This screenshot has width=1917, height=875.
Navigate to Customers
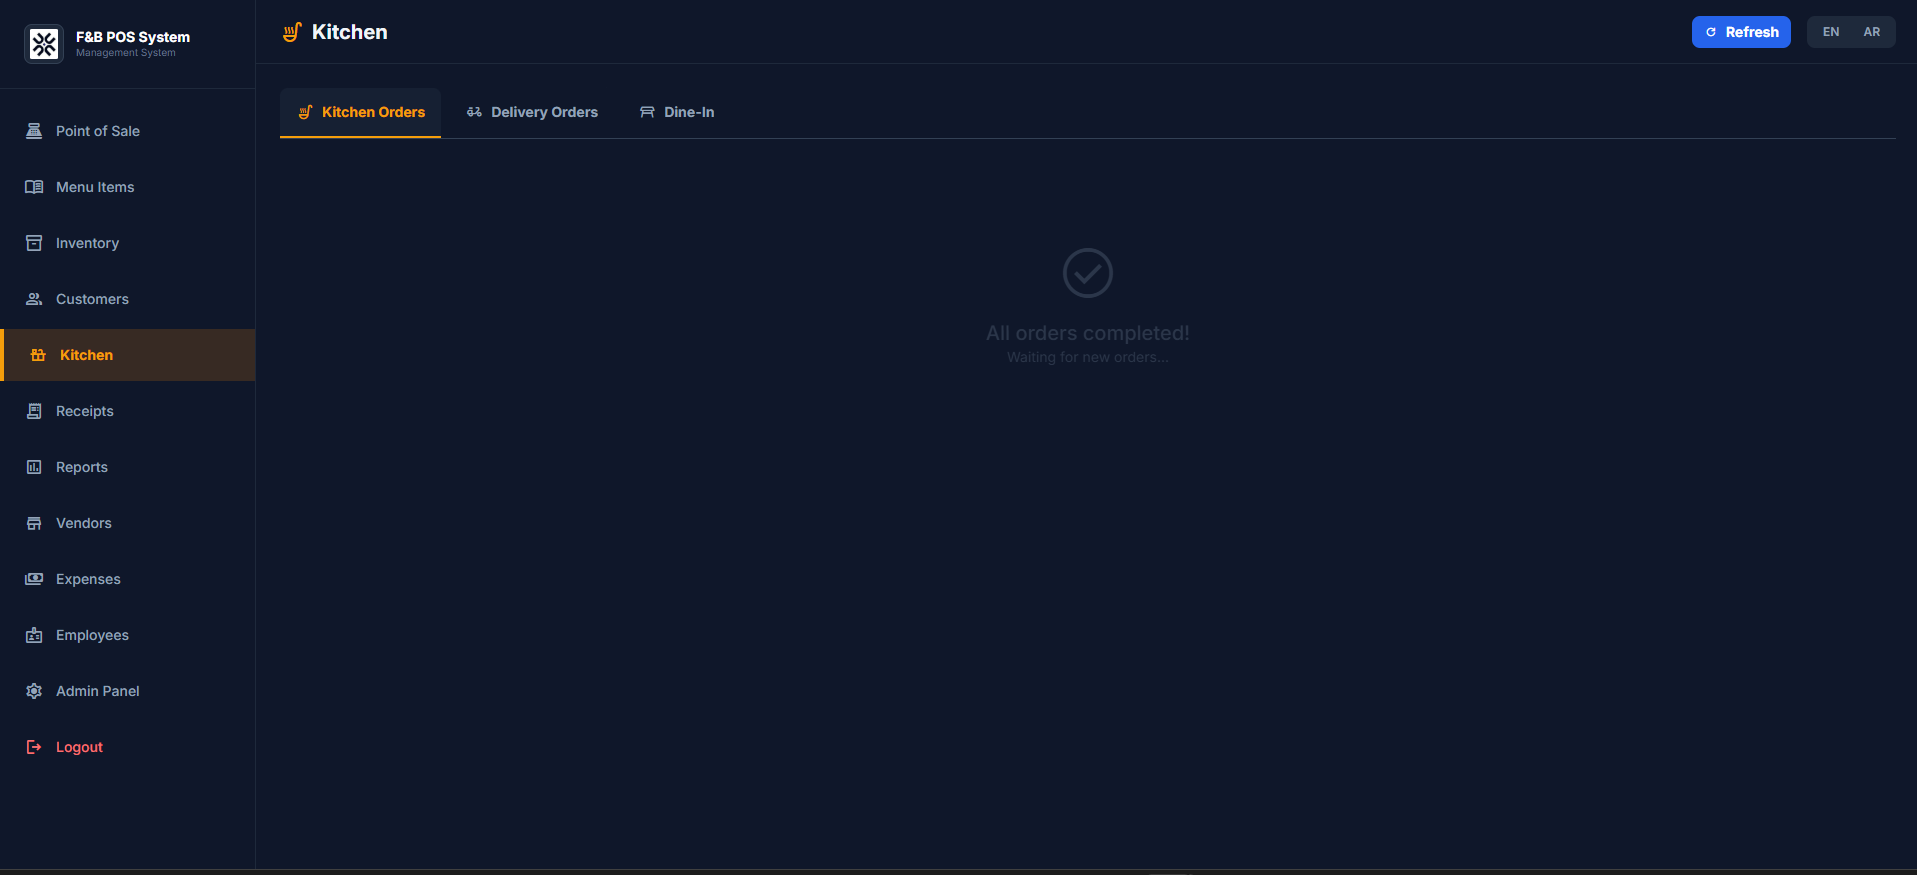pos(128,299)
